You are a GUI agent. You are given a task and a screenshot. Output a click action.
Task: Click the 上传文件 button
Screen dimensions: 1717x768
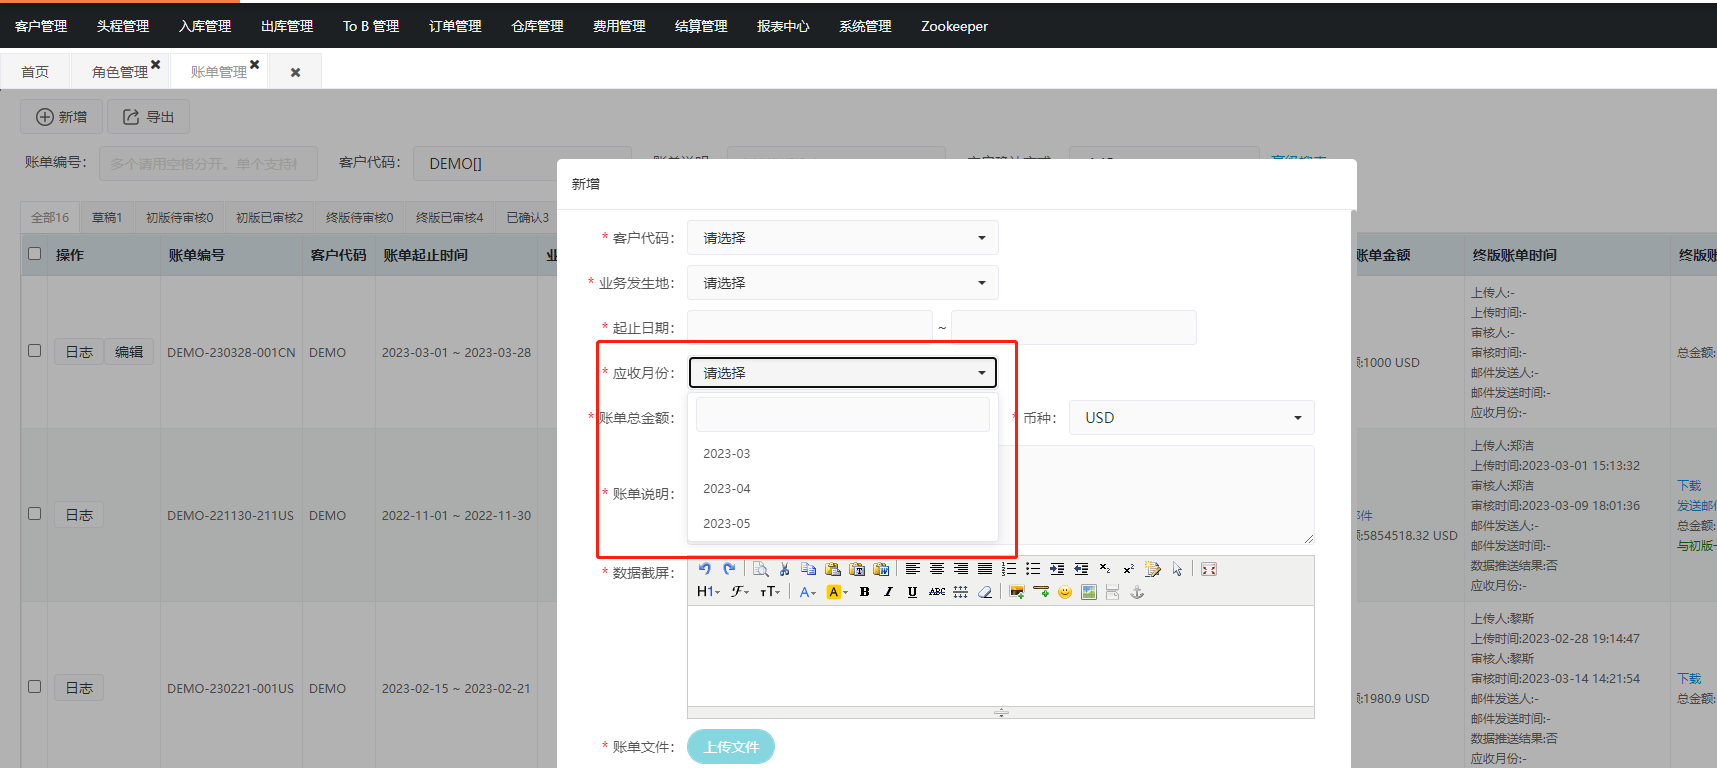click(x=731, y=747)
